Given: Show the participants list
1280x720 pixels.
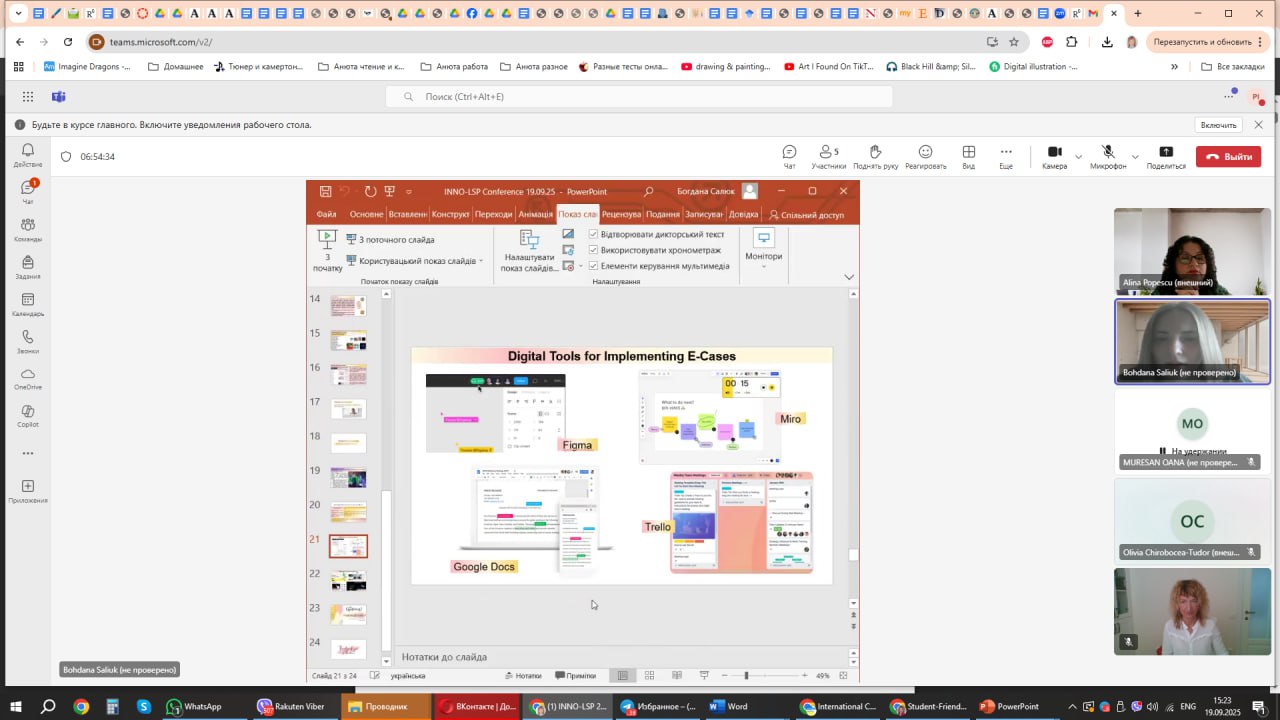Looking at the screenshot, I should point(828,156).
